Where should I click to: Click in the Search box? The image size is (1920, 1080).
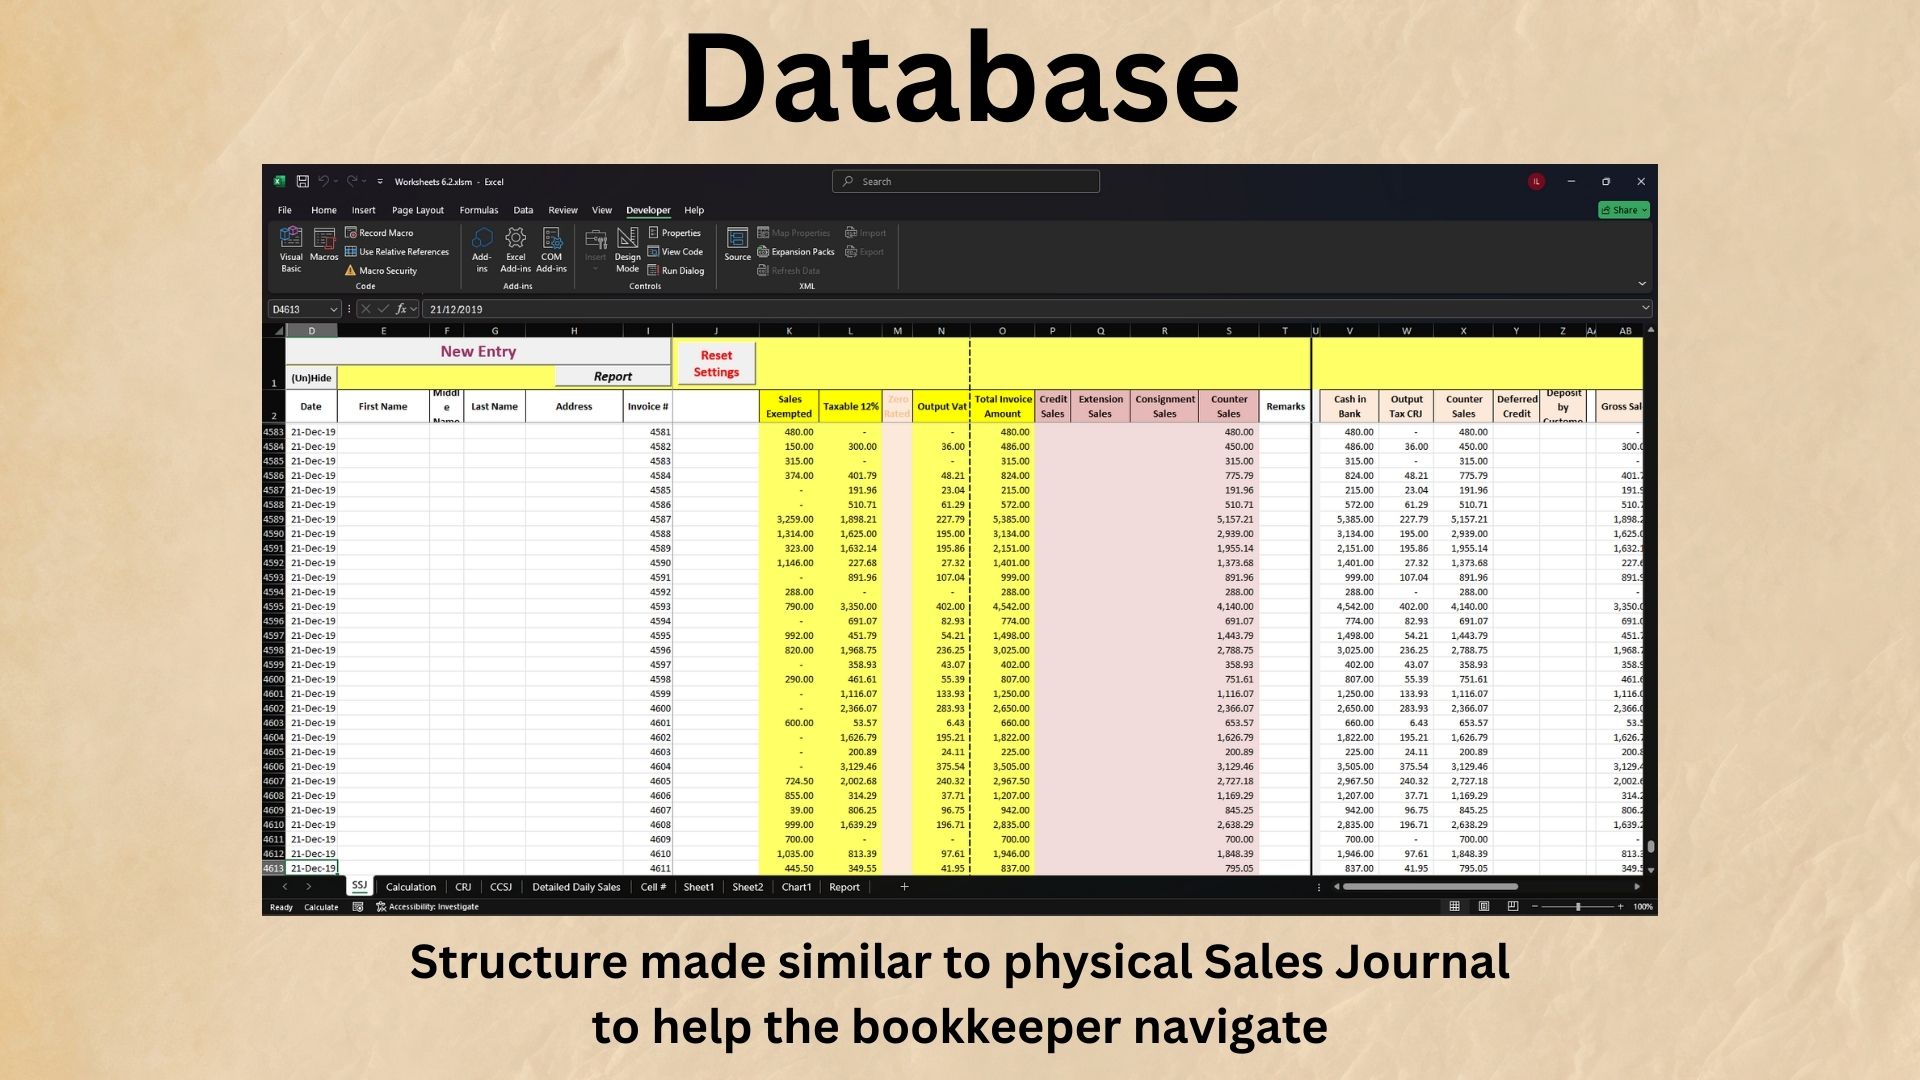point(966,182)
